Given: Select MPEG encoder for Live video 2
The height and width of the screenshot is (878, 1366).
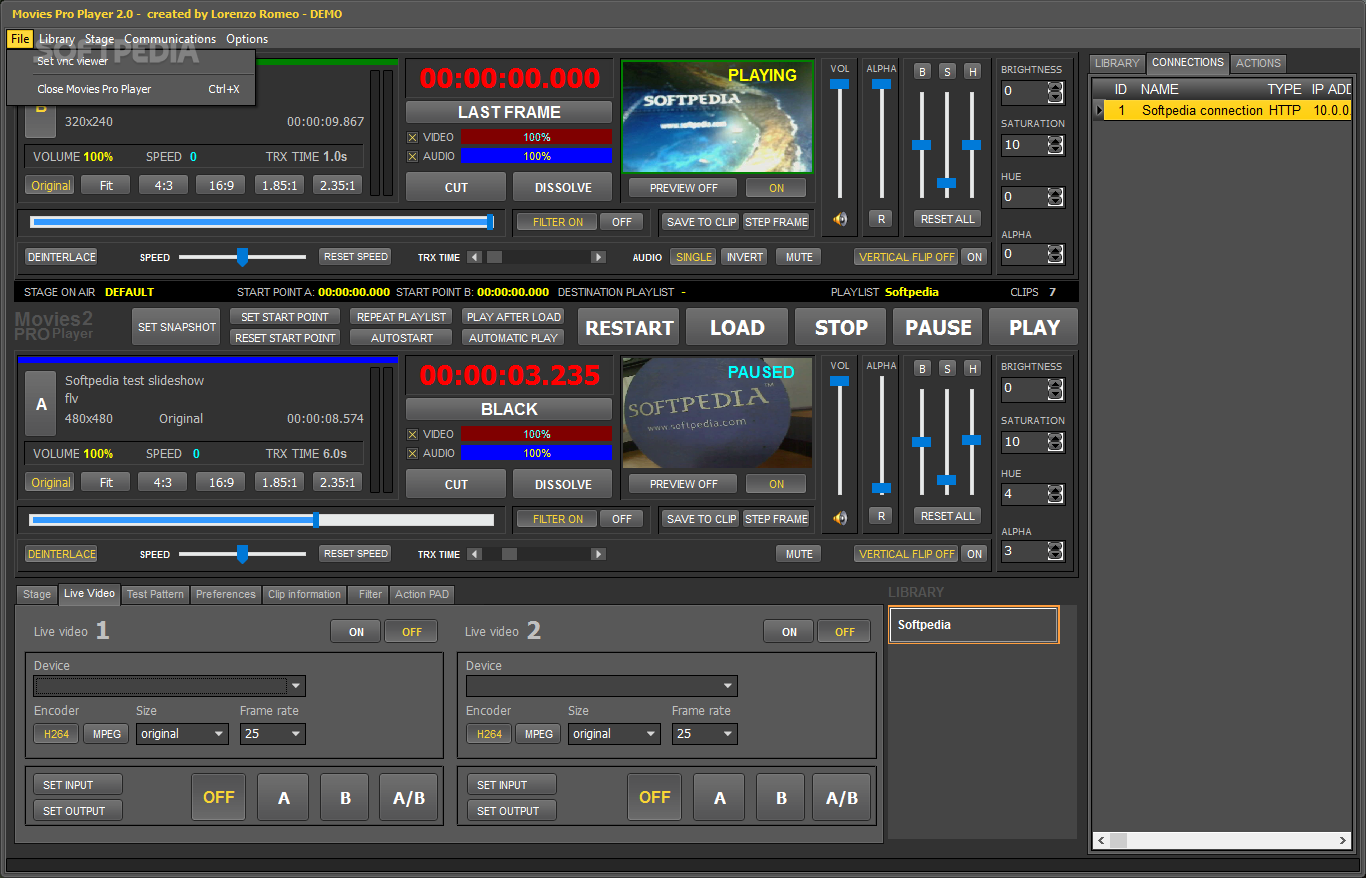Looking at the screenshot, I should (538, 733).
